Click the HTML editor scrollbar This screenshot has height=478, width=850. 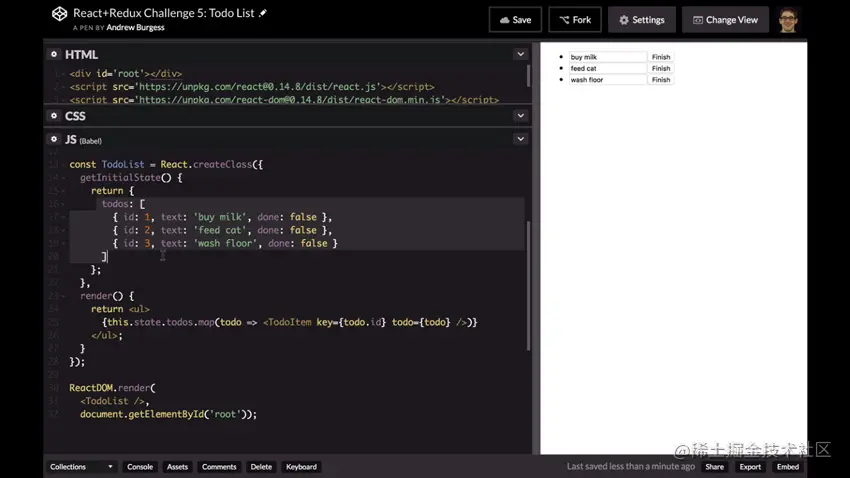(529, 76)
